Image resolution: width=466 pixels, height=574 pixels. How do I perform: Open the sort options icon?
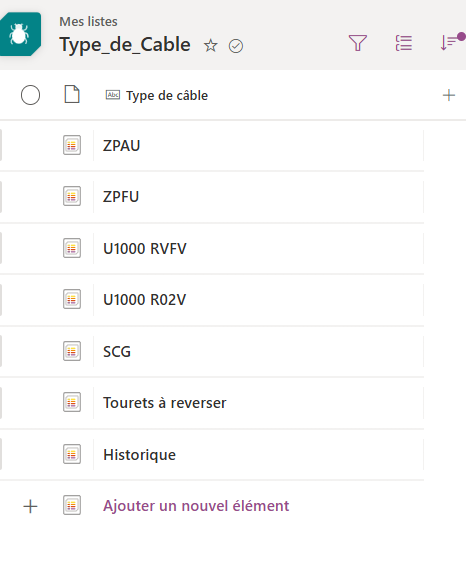(x=450, y=41)
